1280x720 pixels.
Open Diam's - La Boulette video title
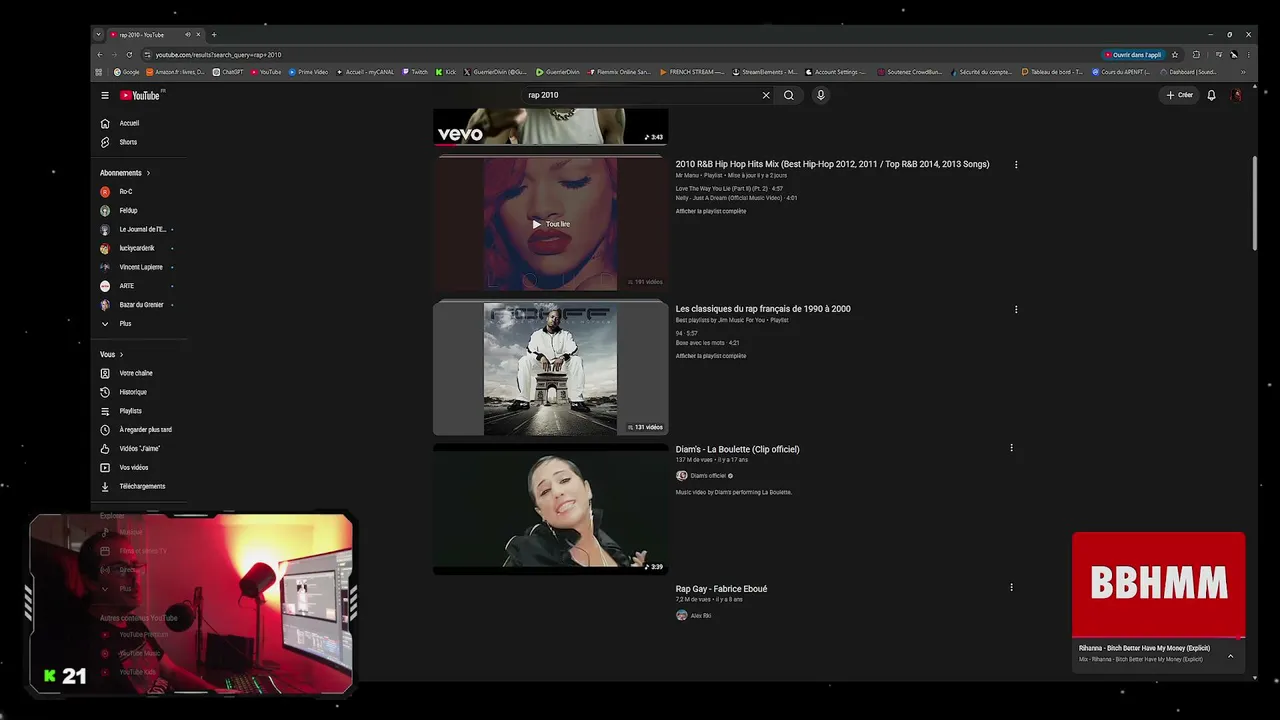[737, 449]
